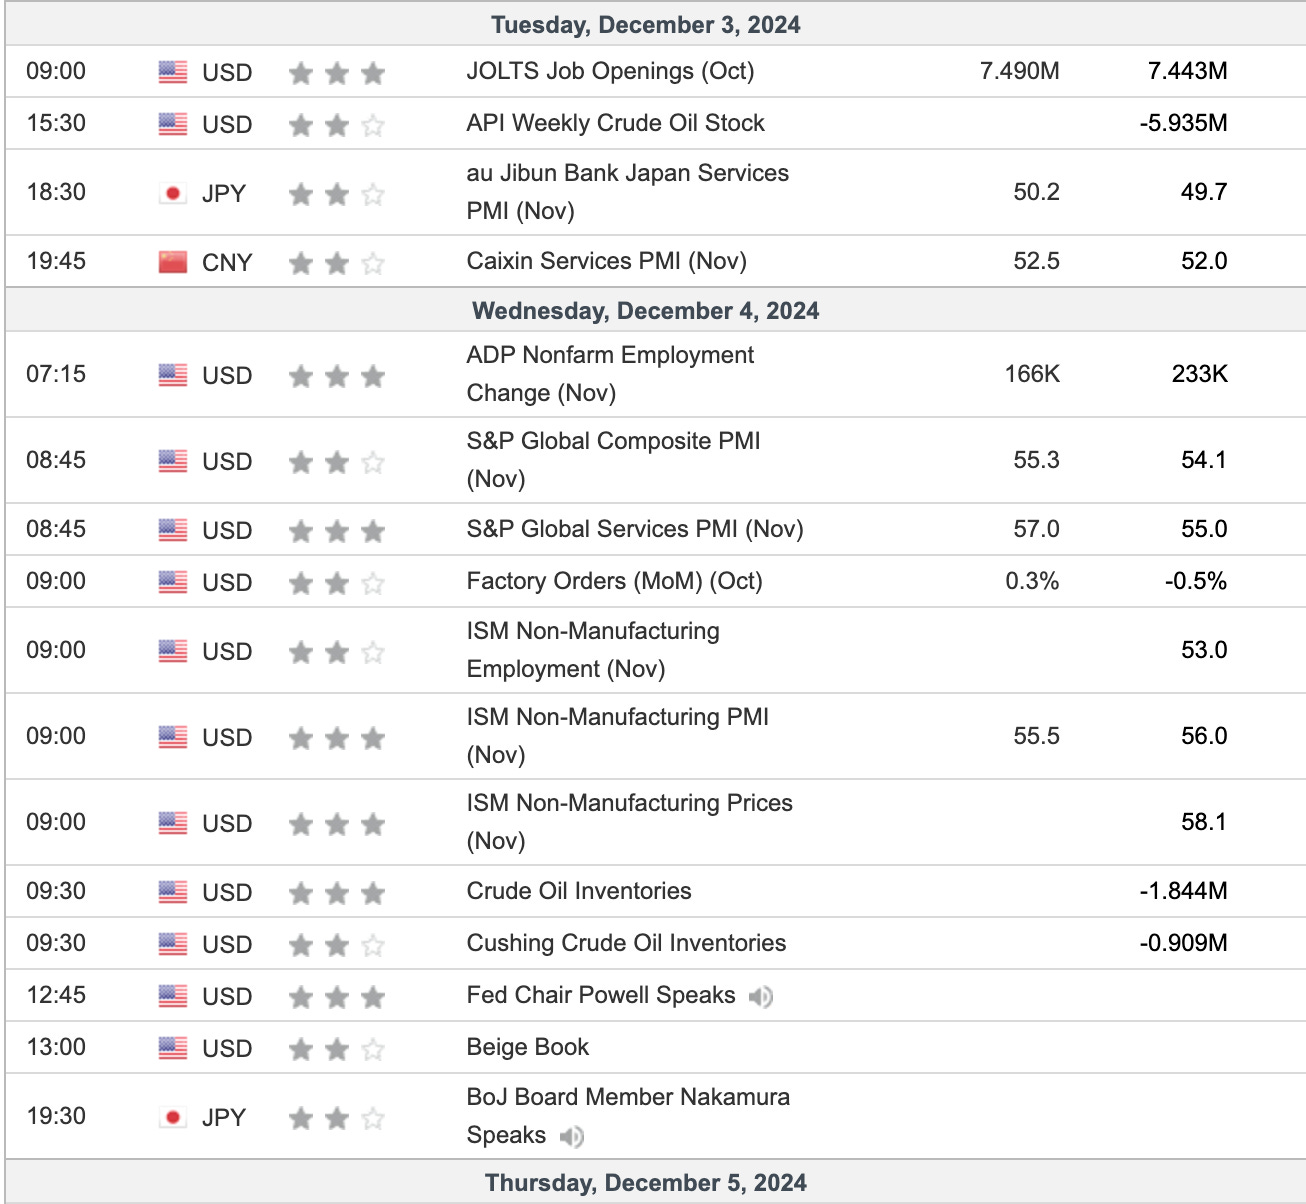The width and height of the screenshot is (1306, 1204).
Task: Select the Wednesday, December 4, 2024 header
Action: click(x=646, y=311)
